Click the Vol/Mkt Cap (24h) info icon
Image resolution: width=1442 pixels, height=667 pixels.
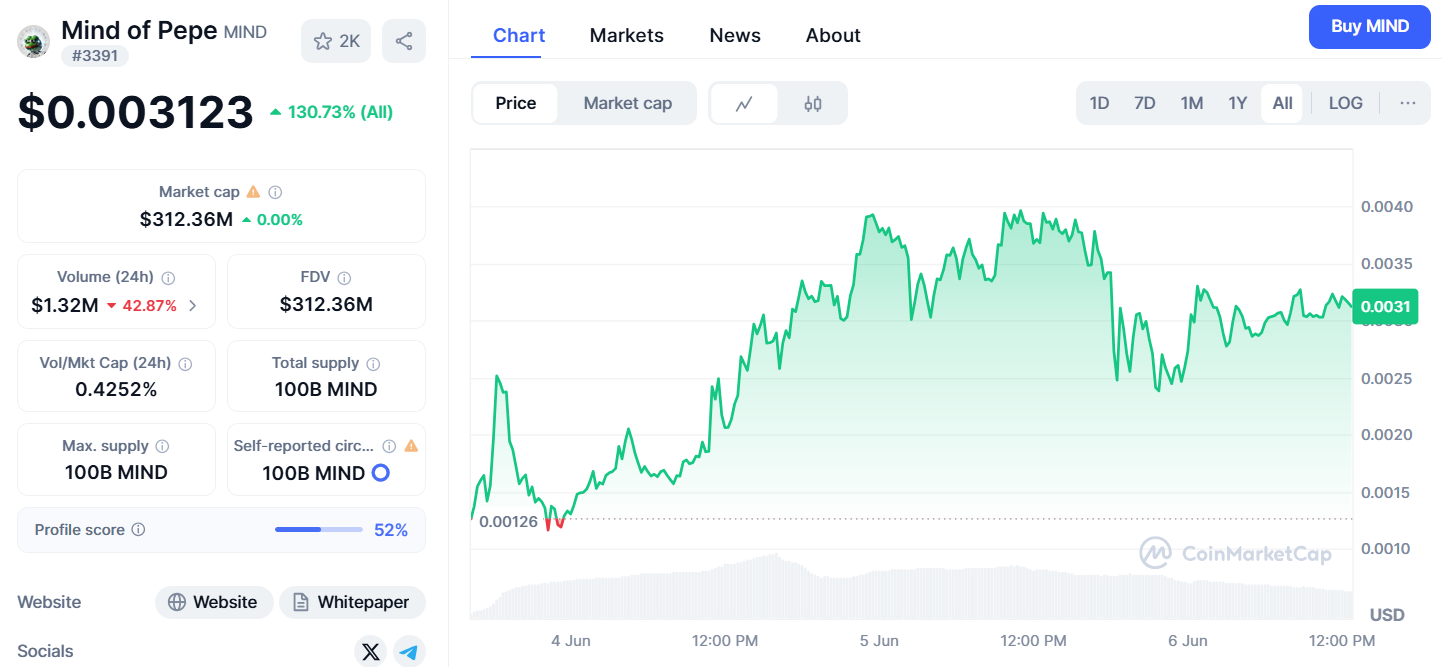coord(185,364)
